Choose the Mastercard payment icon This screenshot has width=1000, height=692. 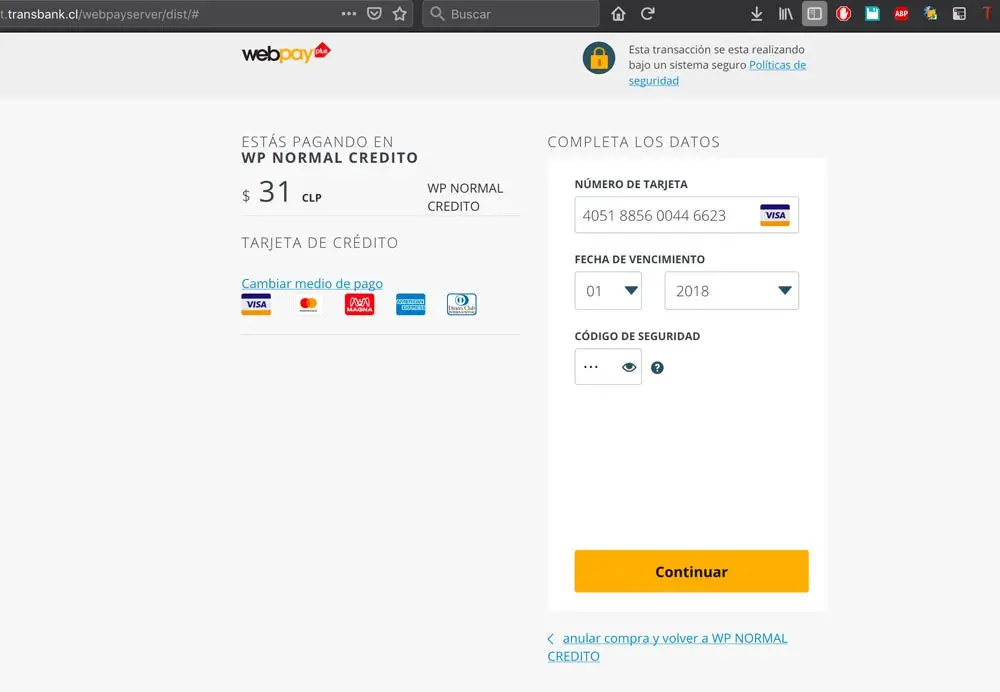click(x=308, y=304)
